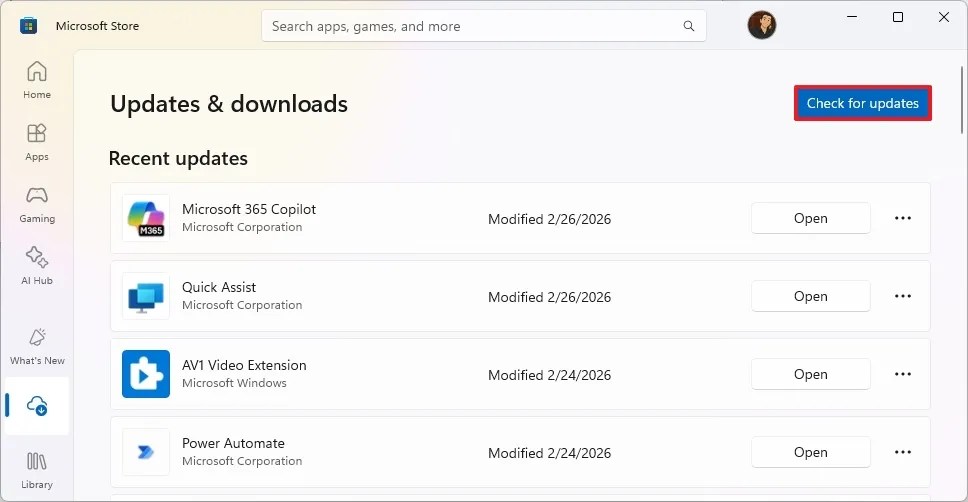
Task: Click the Microsoft Windows publisher text
Action: 234,383
